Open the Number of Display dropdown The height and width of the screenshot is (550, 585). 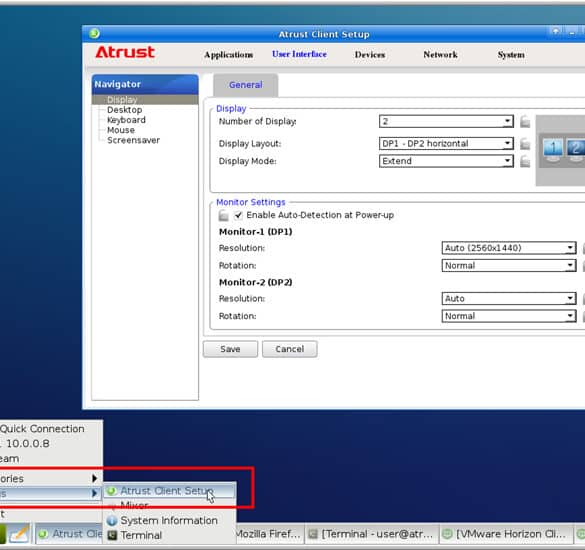click(x=446, y=122)
